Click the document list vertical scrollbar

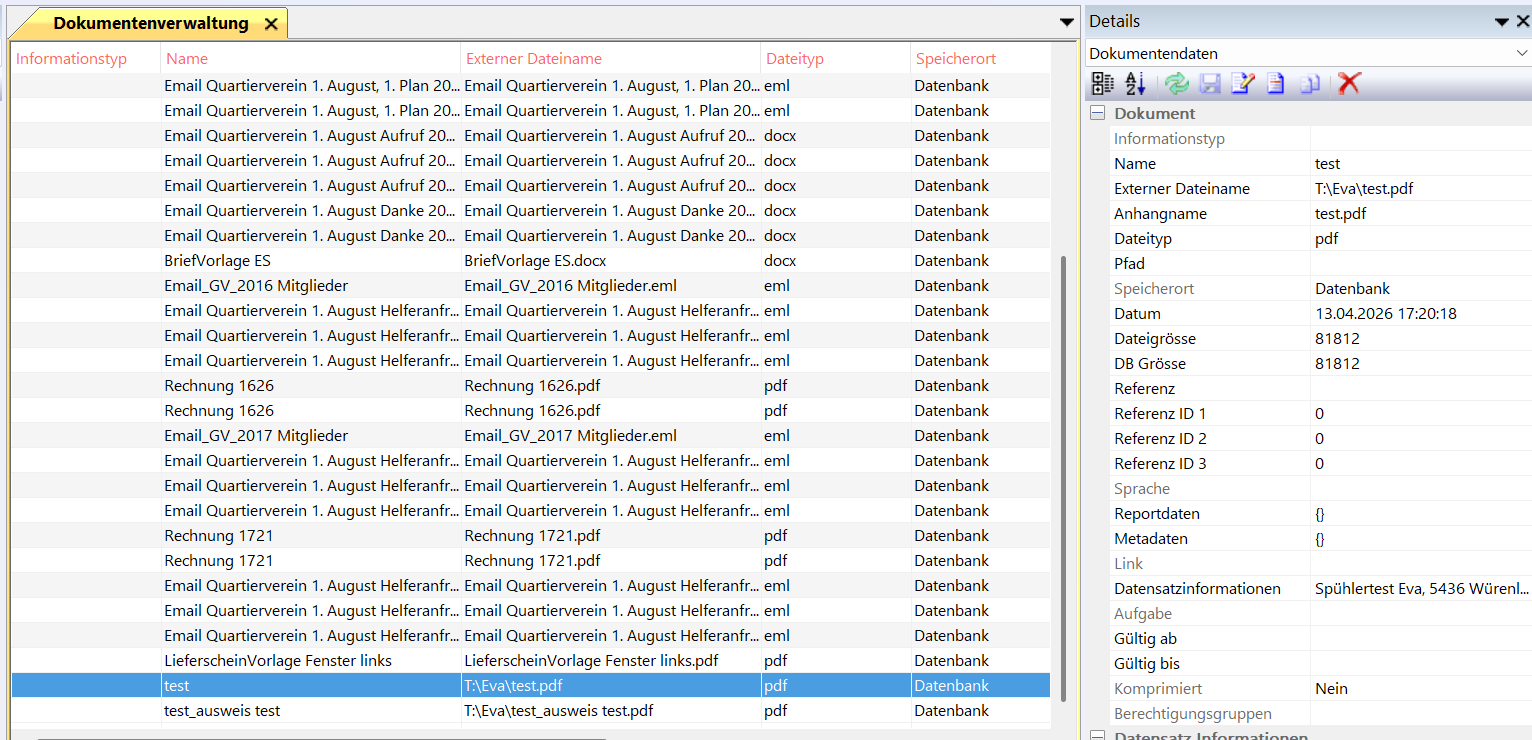[1063, 478]
